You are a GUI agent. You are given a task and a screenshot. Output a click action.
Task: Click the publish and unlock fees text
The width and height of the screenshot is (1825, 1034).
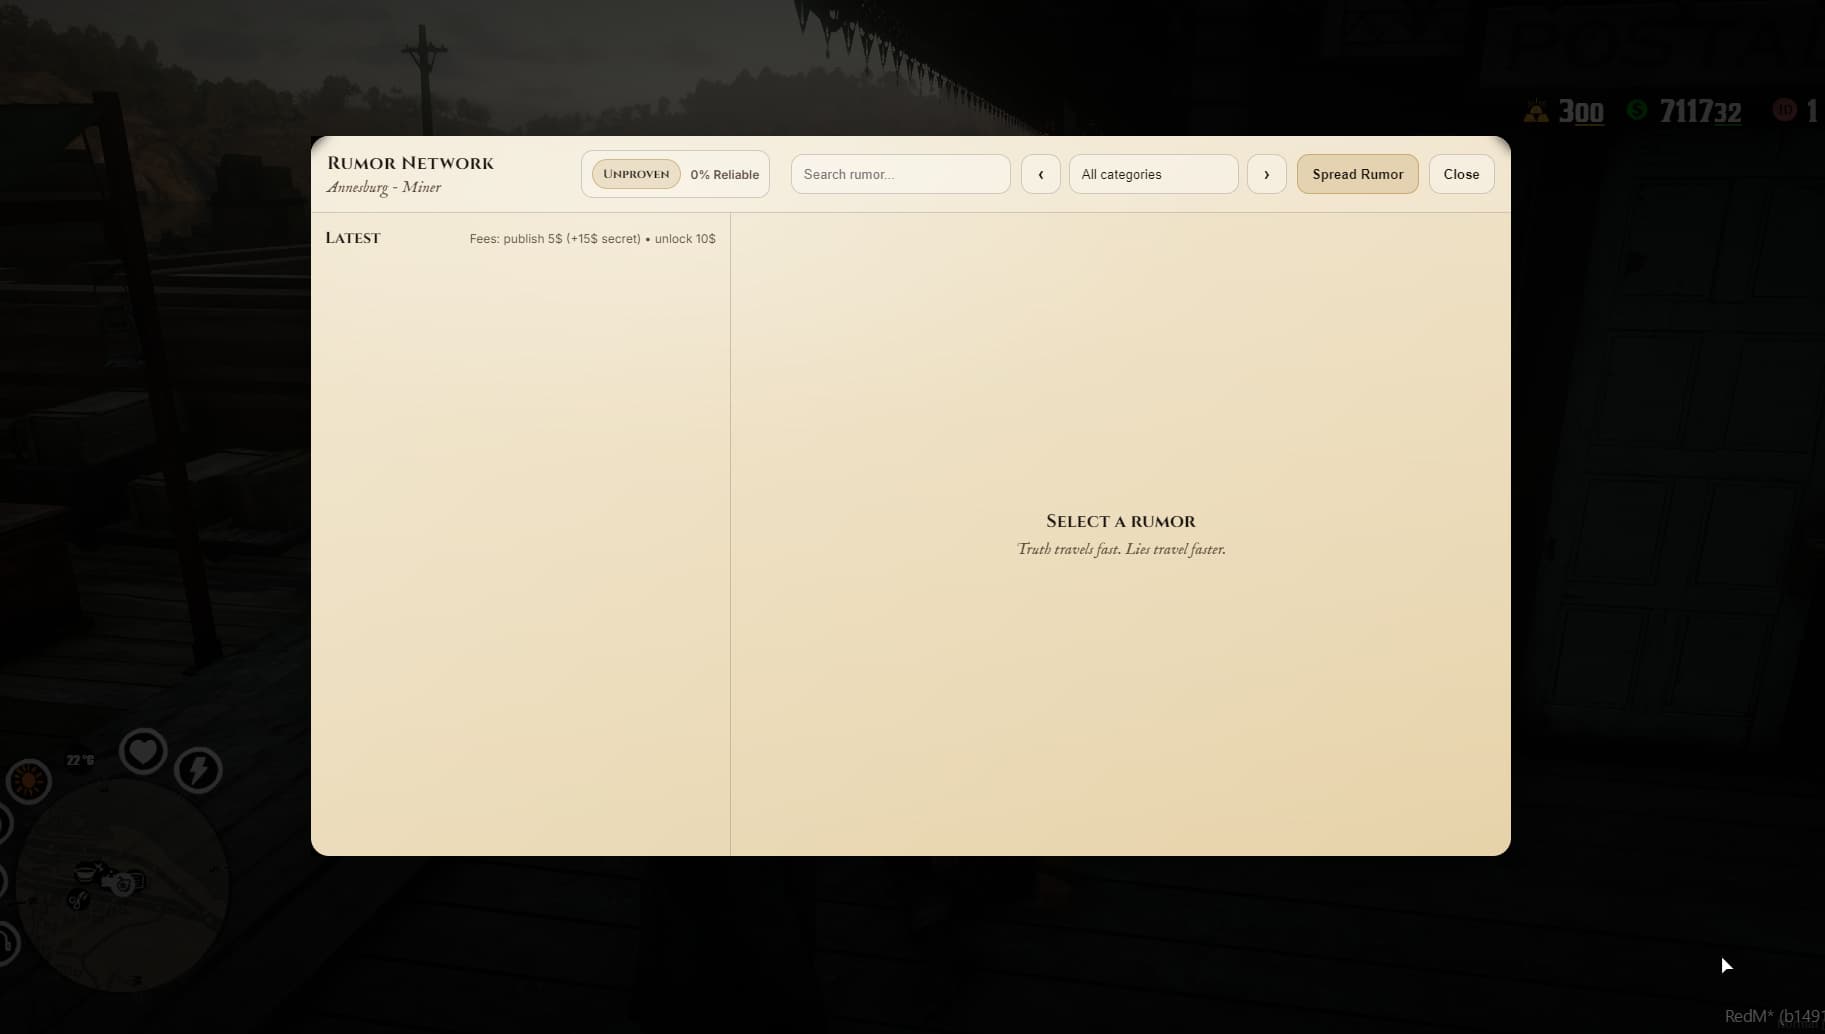coord(592,239)
